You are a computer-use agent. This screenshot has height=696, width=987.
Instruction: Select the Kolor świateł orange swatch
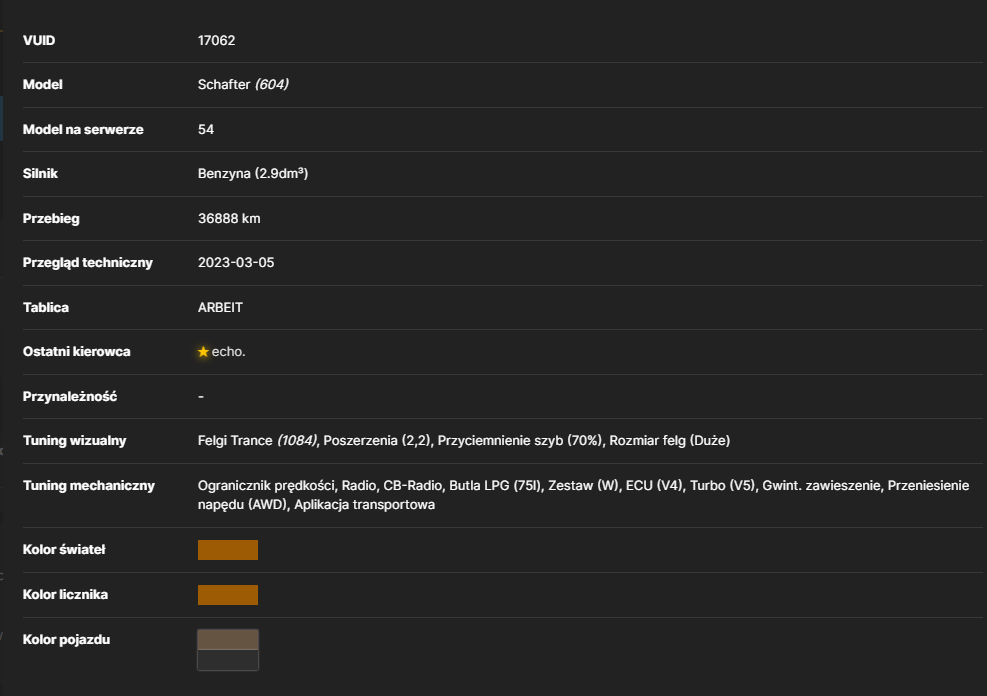tap(228, 550)
